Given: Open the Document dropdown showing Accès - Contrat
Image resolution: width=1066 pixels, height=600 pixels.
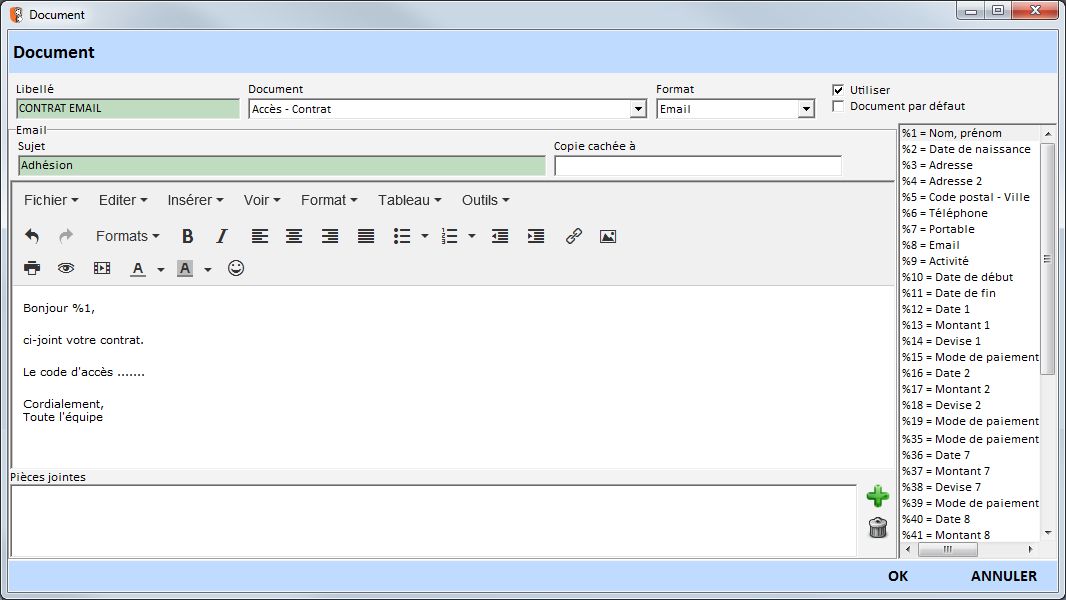Looking at the screenshot, I should pyautogui.click(x=638, y=109).
